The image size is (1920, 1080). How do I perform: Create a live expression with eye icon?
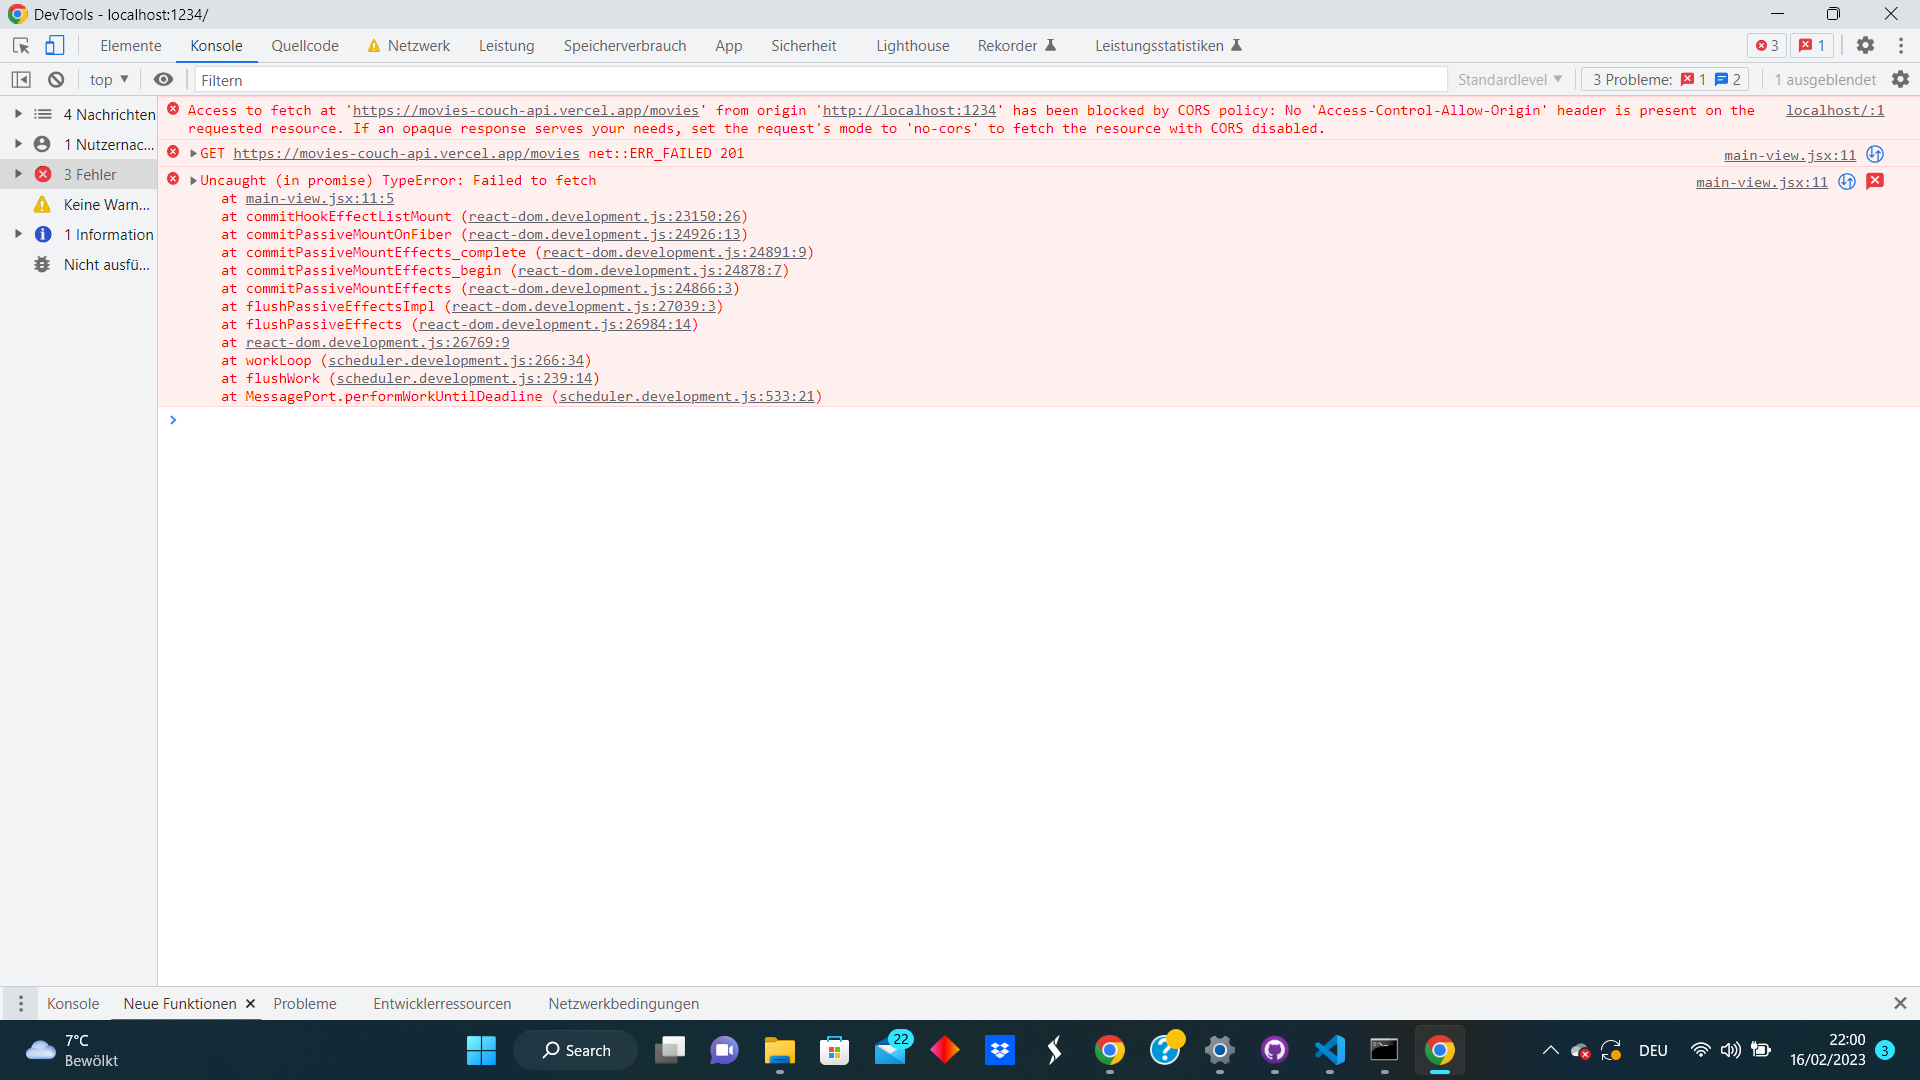[x=164, y=80]
